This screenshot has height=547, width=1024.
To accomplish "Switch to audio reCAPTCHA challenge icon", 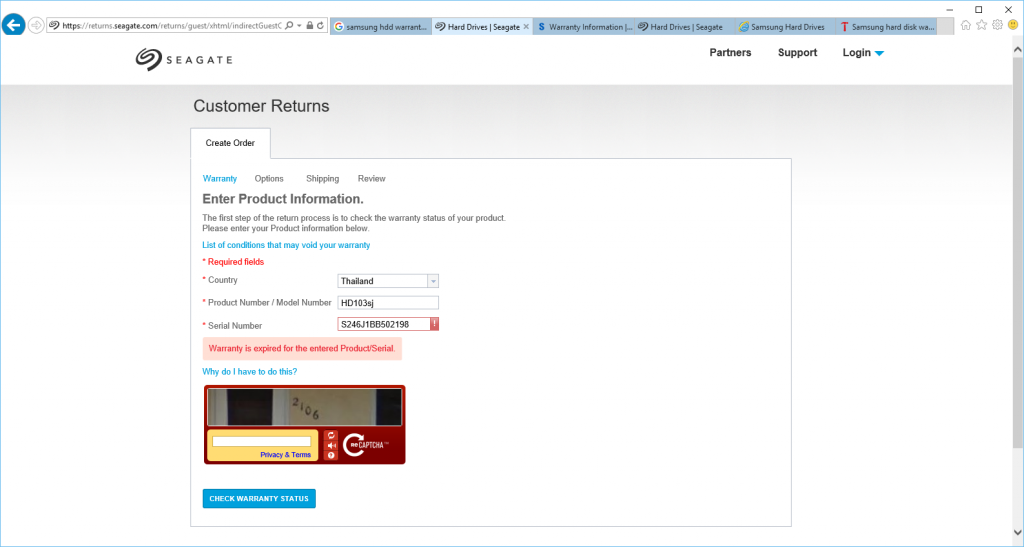I will click(331, 445).
